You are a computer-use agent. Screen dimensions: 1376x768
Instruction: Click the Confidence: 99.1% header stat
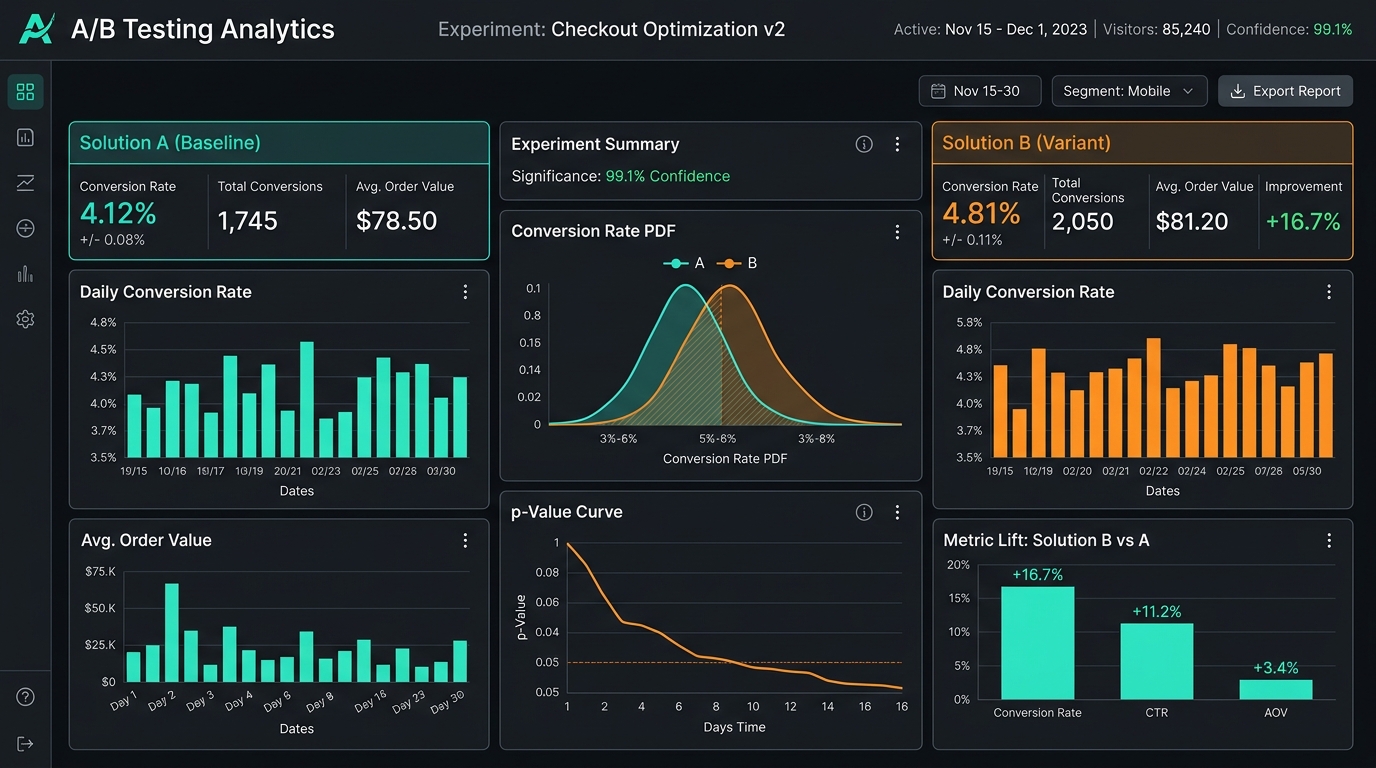tap(1289, 29)
